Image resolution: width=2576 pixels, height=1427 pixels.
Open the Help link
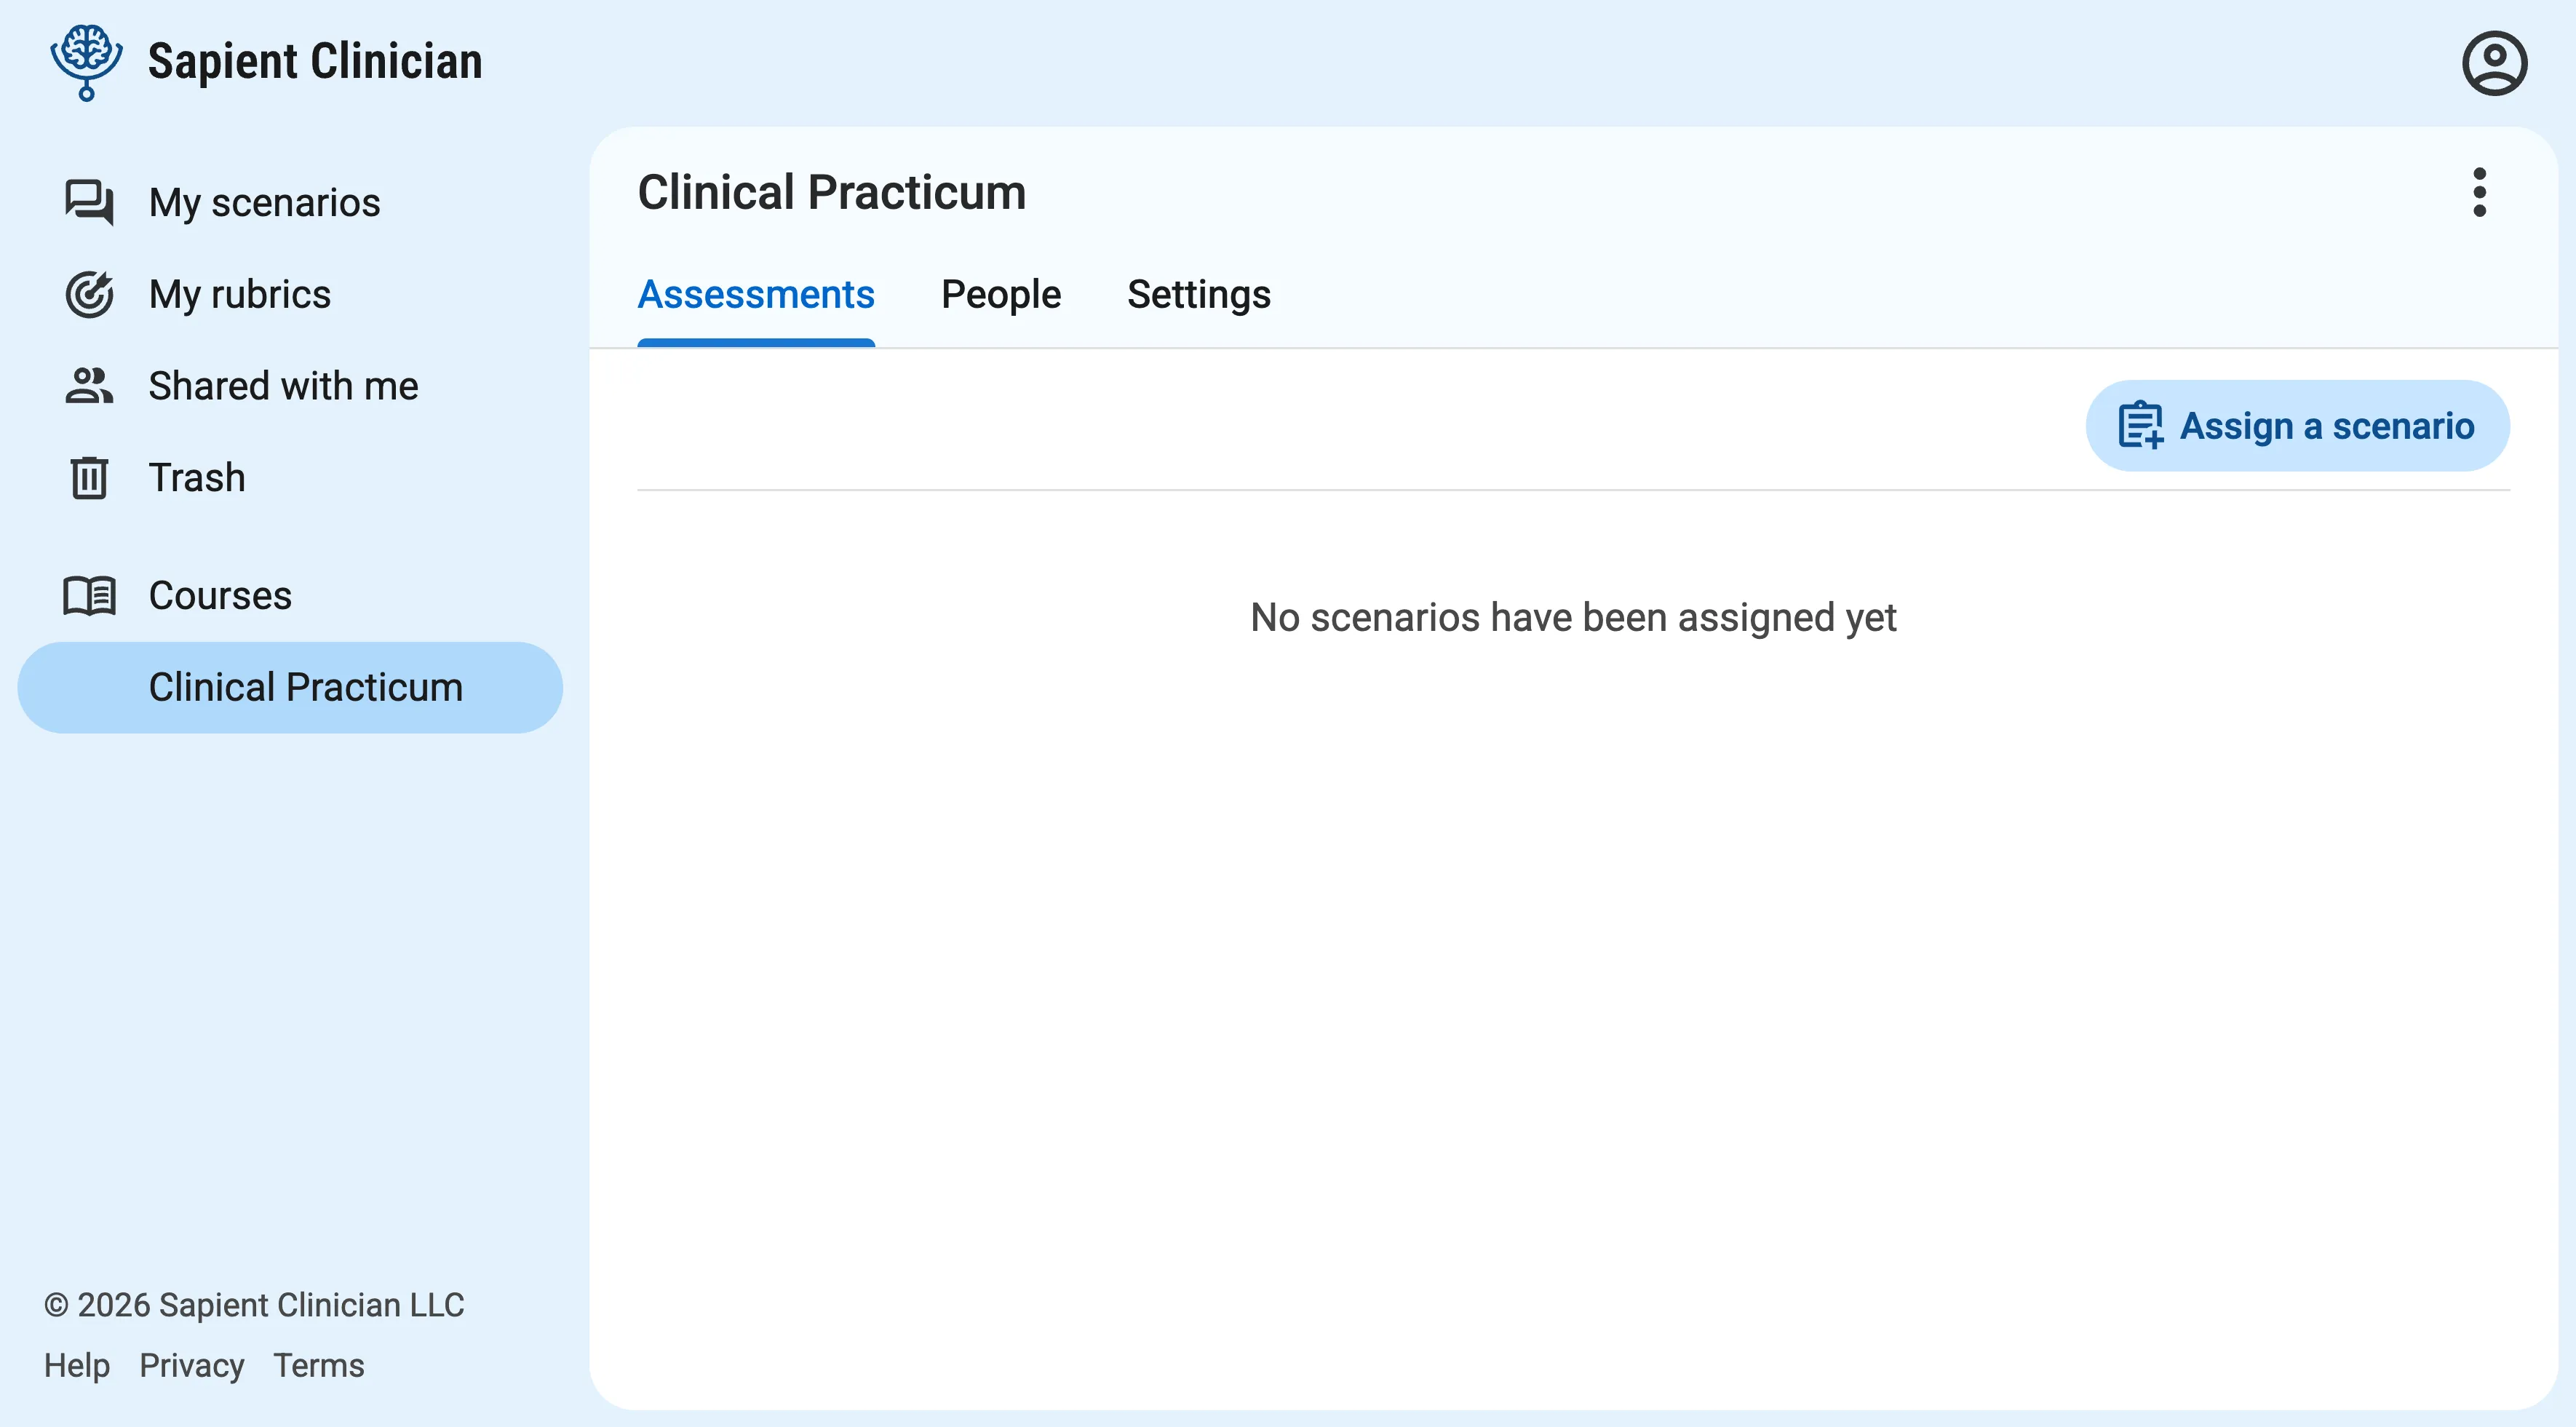coord(77,1365)
